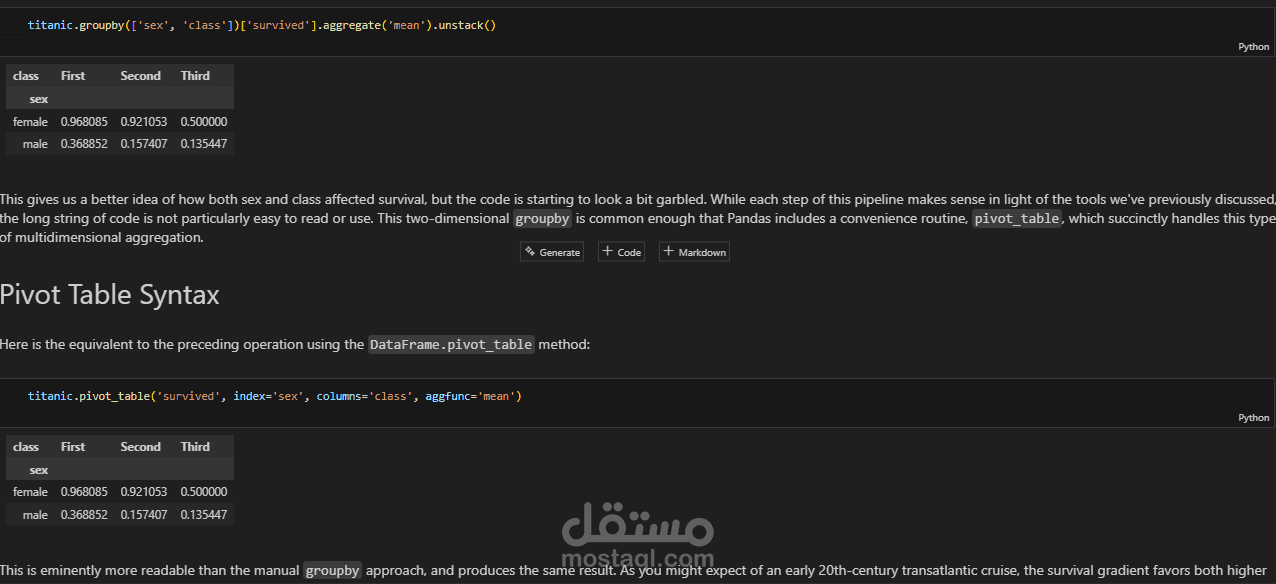Click the survival value 0.968085 in the top table
Image resolution: width=1276 pixels, height=584 pixels.
(84, 121)
